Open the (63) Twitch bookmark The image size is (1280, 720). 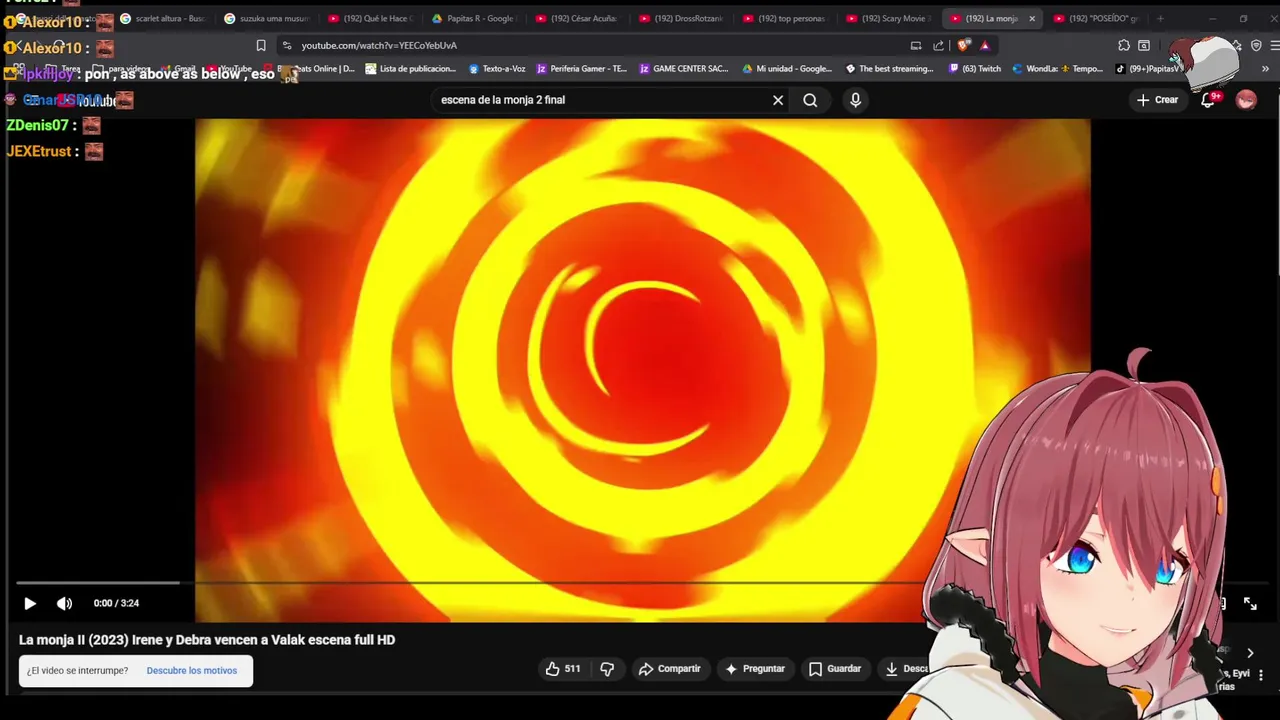(974, 69)
